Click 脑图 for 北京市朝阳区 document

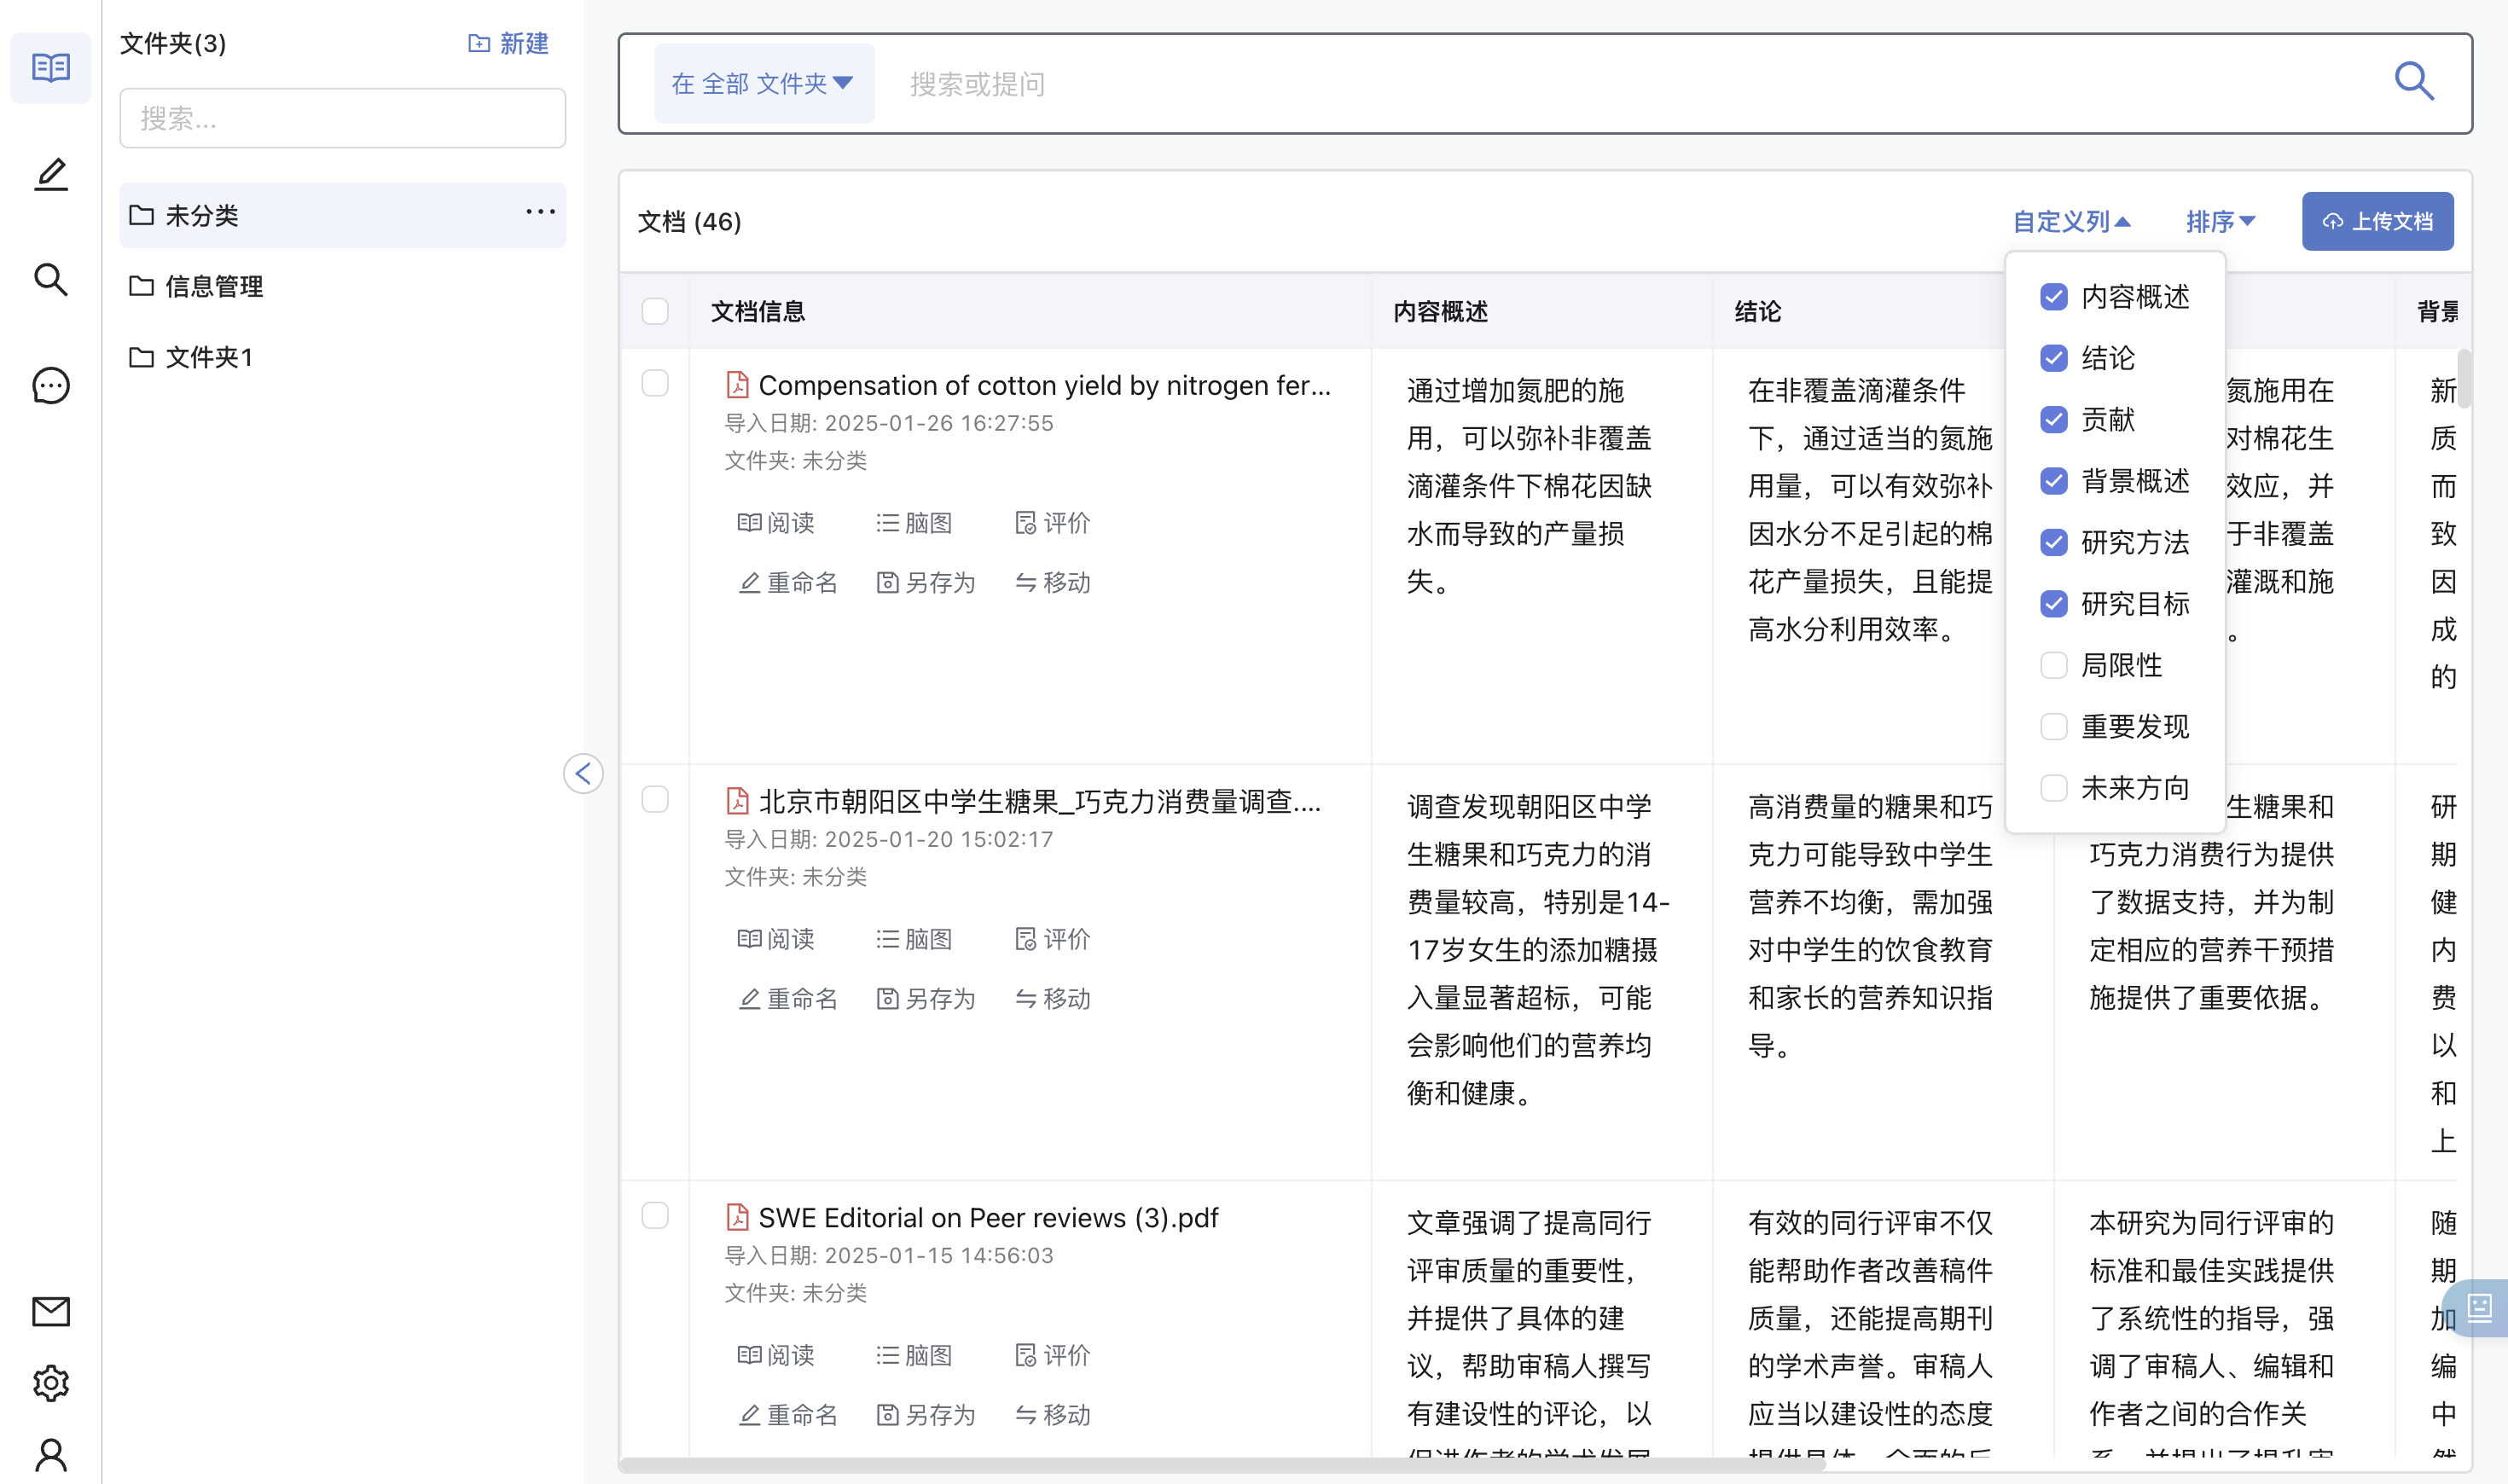coord(914,939)
